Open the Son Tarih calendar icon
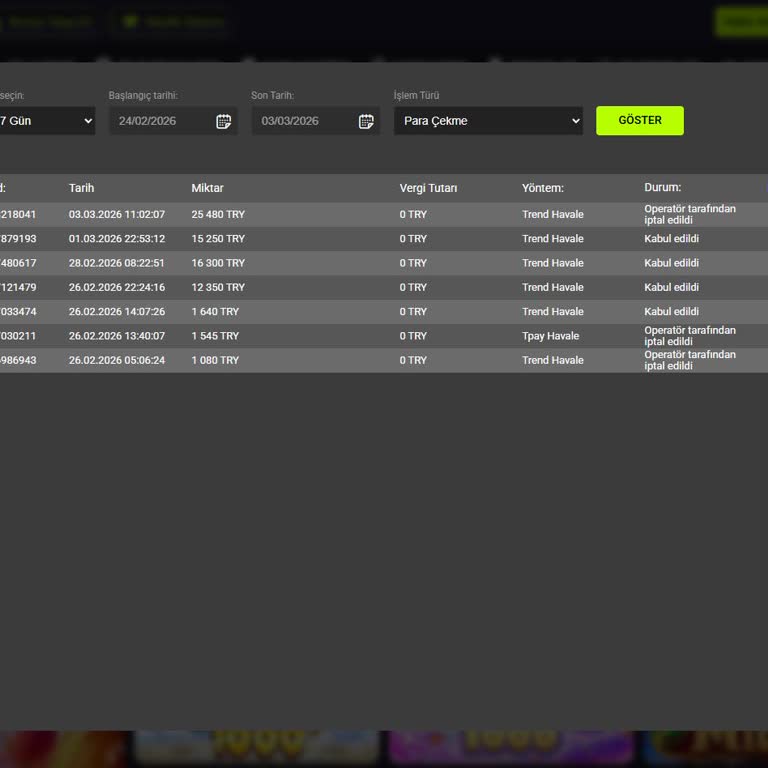This screenshot has width=768, height=768. click(x=366, y=121)
